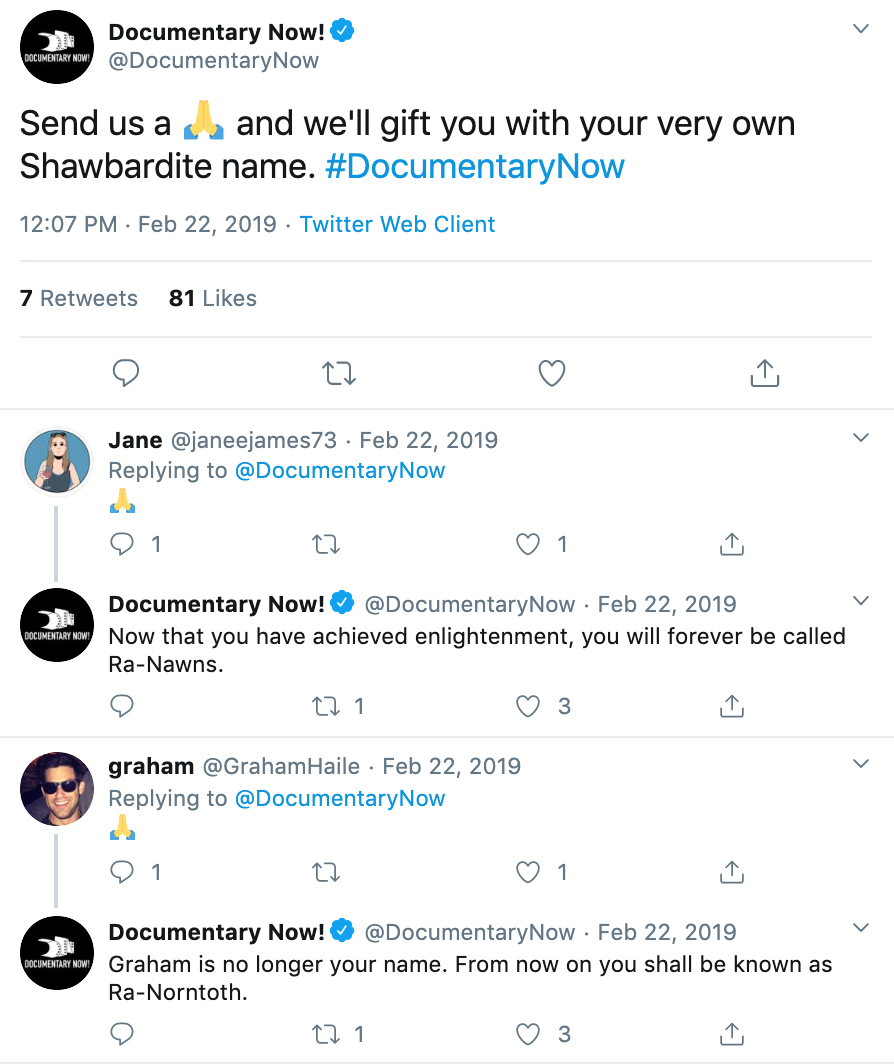Viewport: 894px width, 1064px height.
Task: Expand options menu on Jane's reply
Action: (x=860, y=438)
